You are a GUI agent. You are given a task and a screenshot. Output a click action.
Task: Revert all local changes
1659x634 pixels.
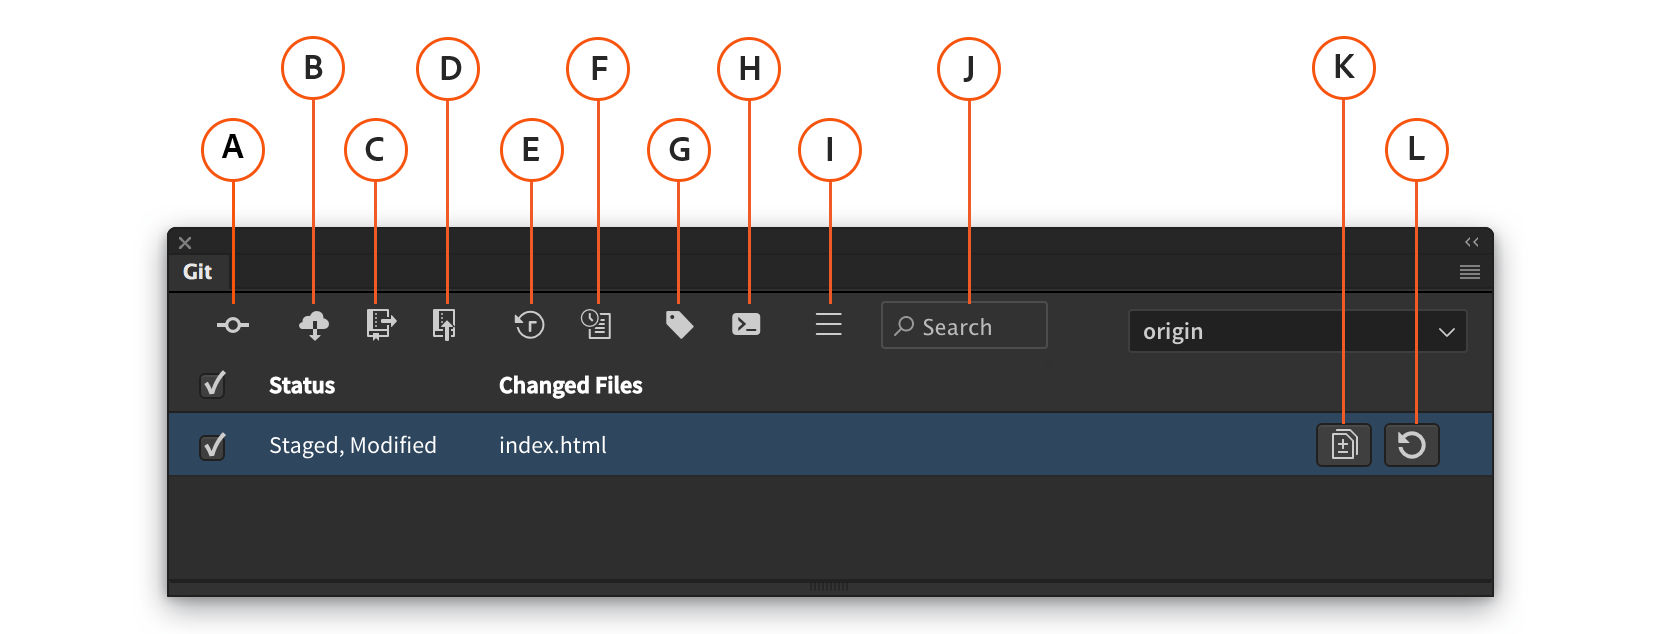[530, 324]
